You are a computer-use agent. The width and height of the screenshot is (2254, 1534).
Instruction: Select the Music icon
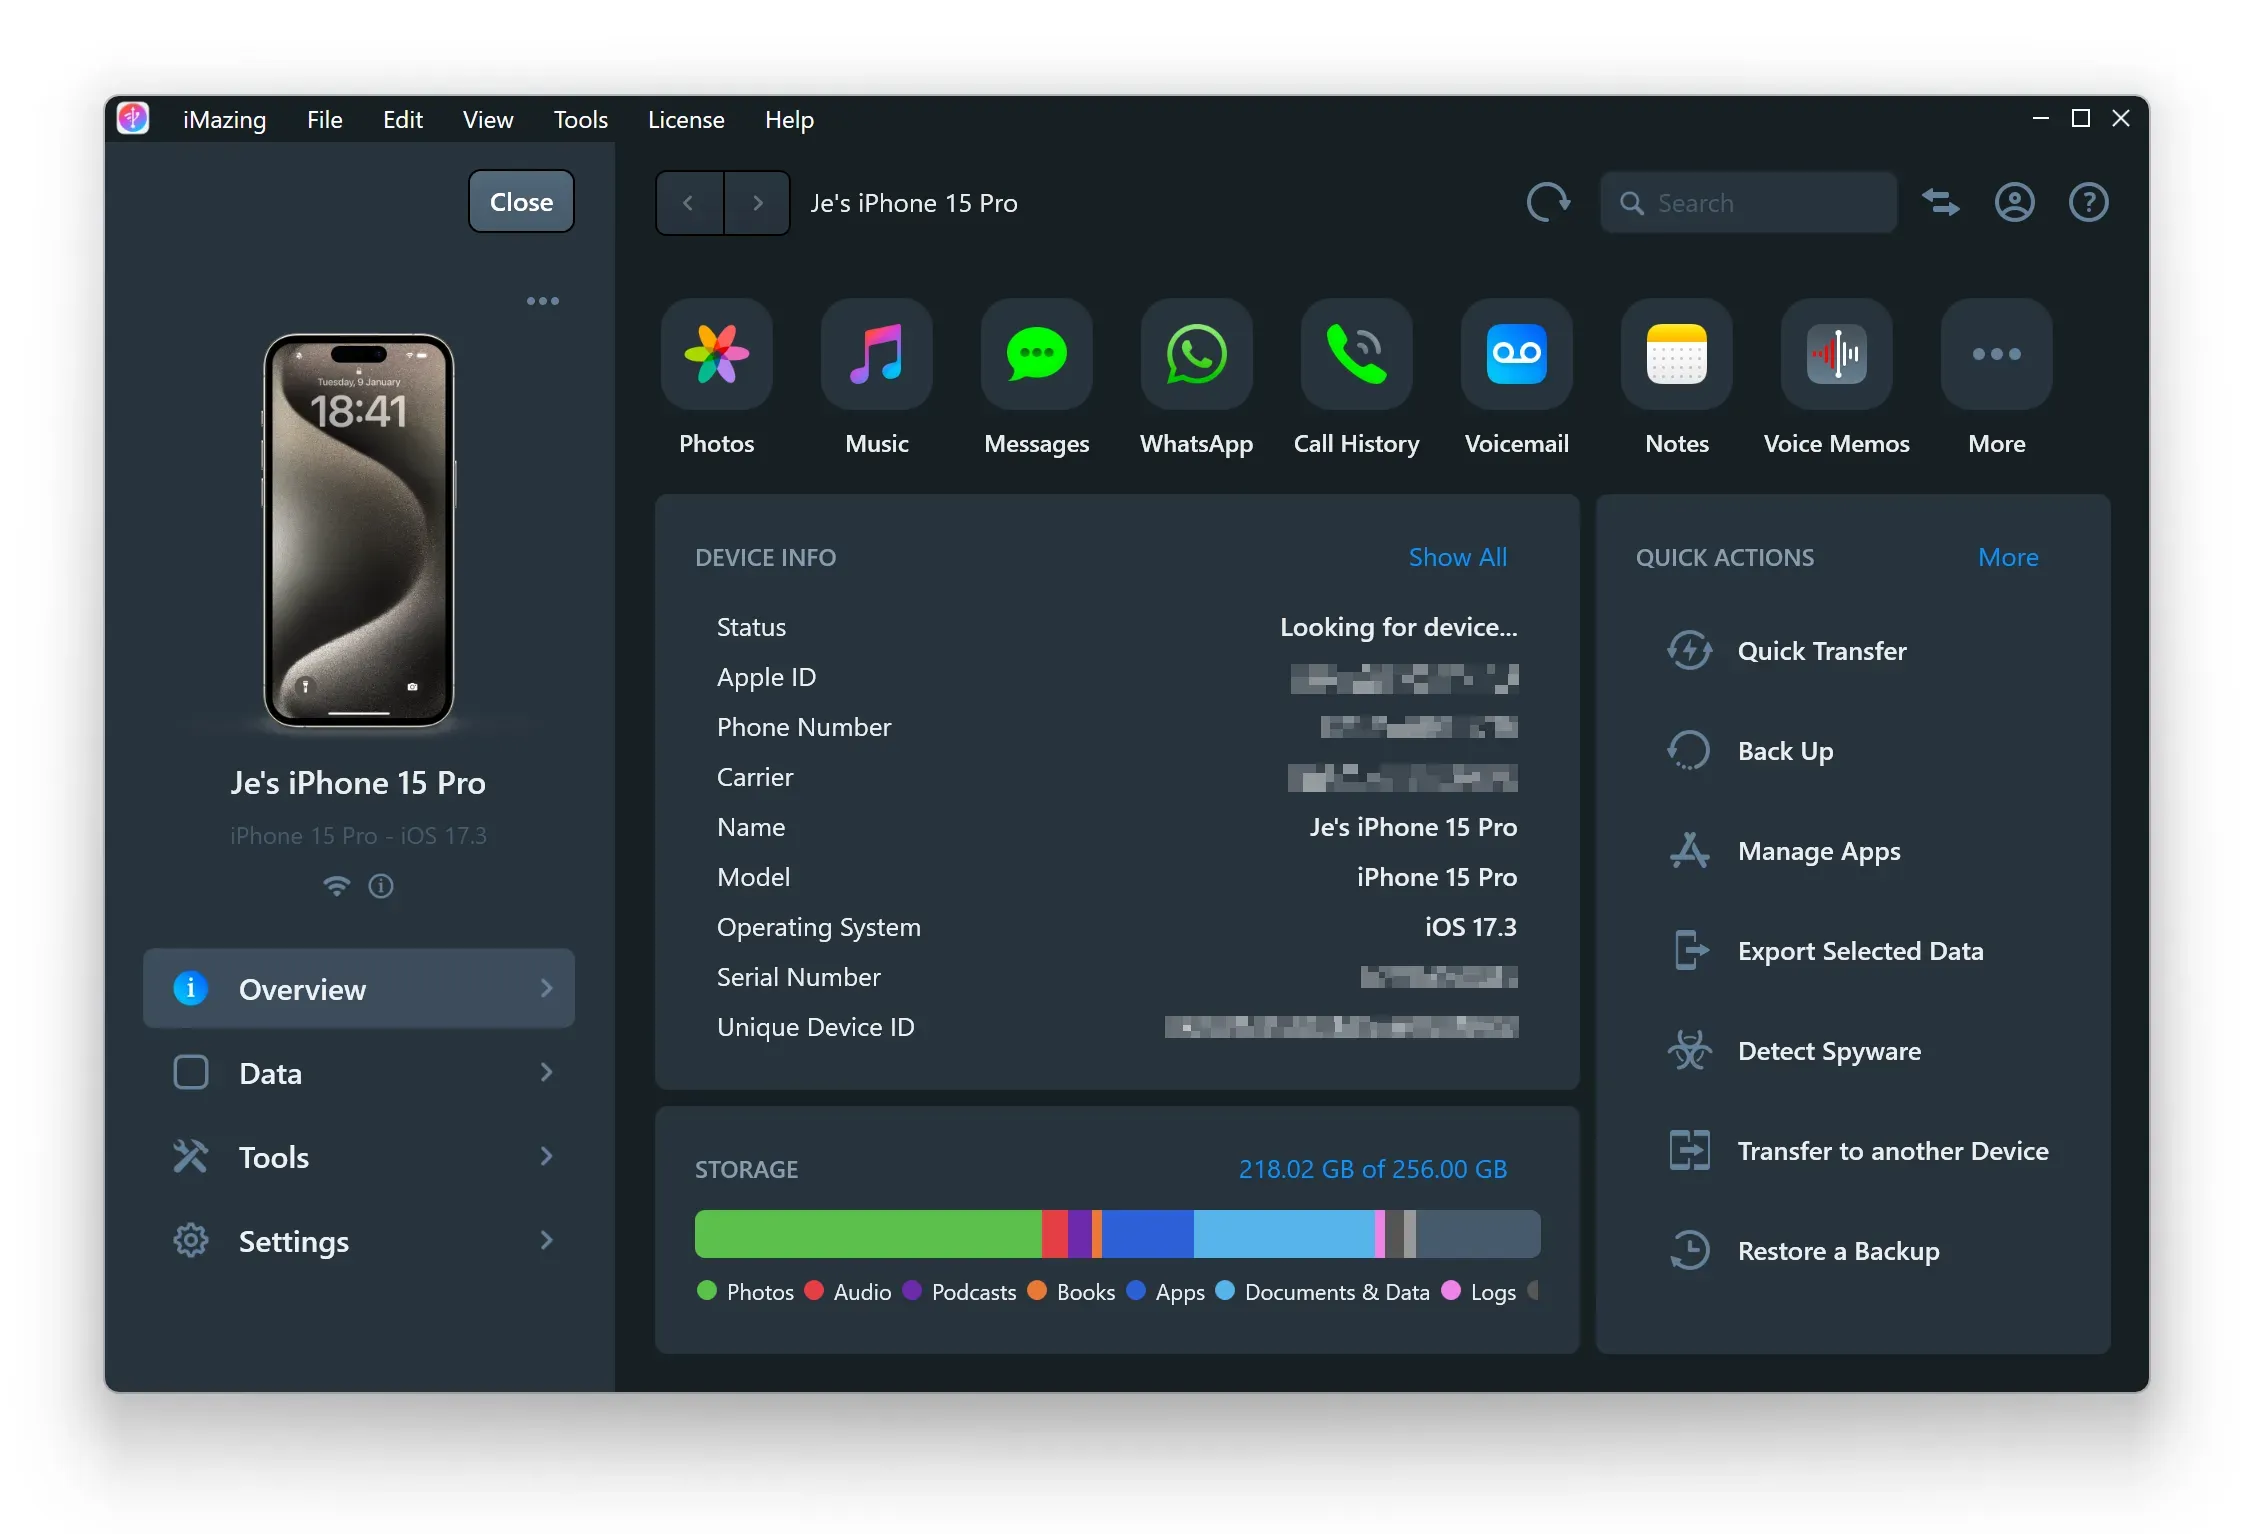[x=876, y=355]
